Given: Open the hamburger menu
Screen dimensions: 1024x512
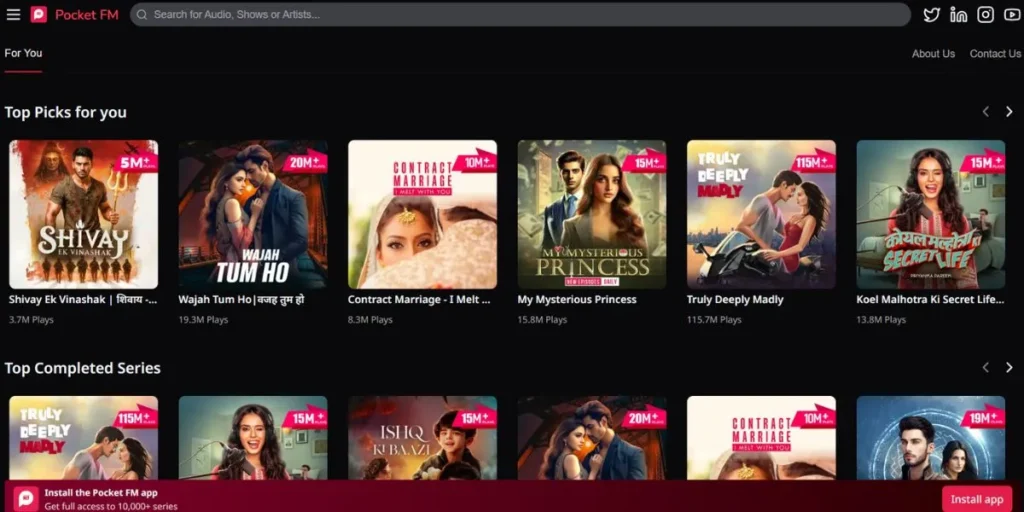Looking at the screenshot, I should [x=13, y=14].
